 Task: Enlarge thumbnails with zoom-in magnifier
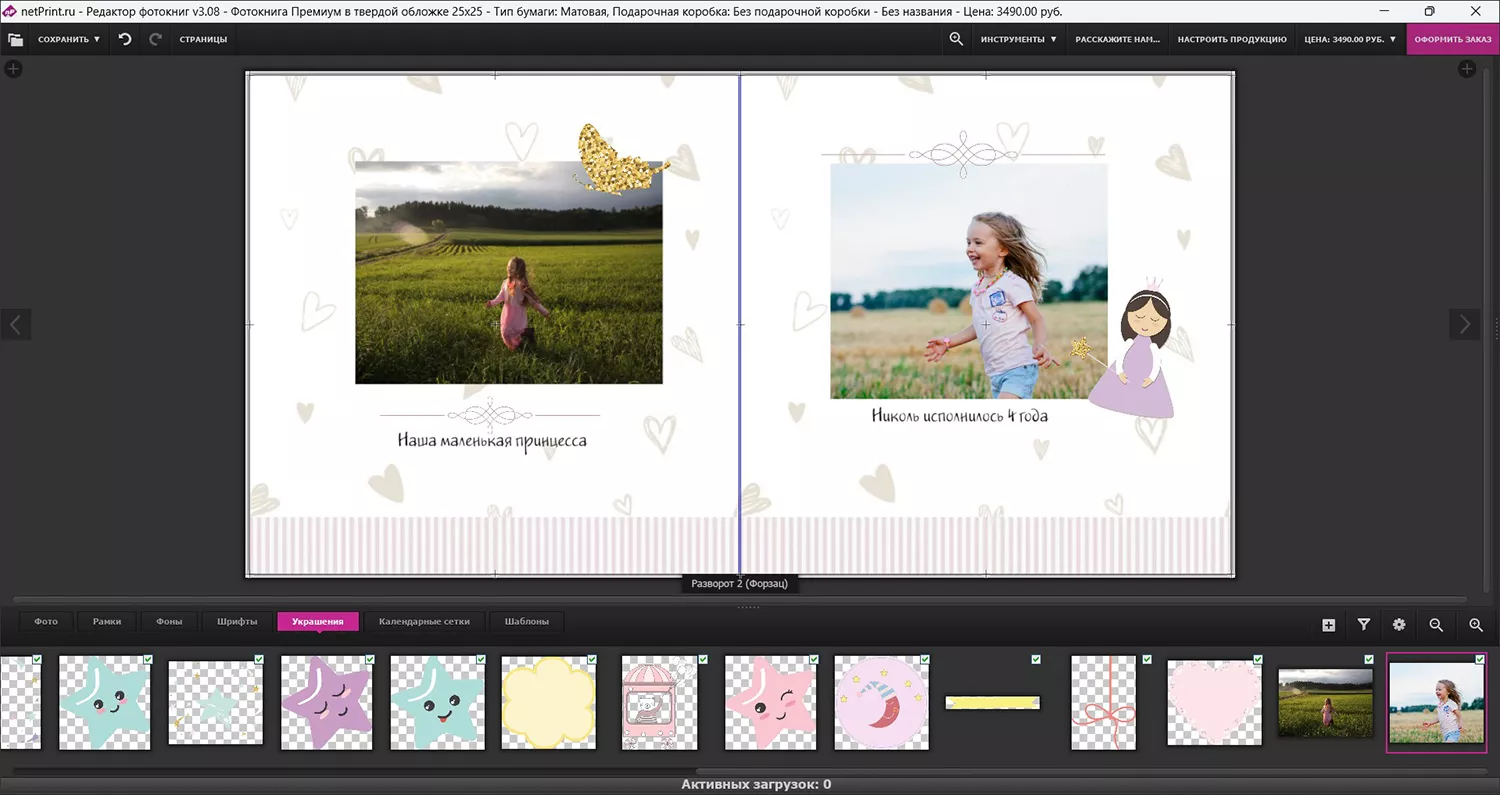coord(1476,625)
